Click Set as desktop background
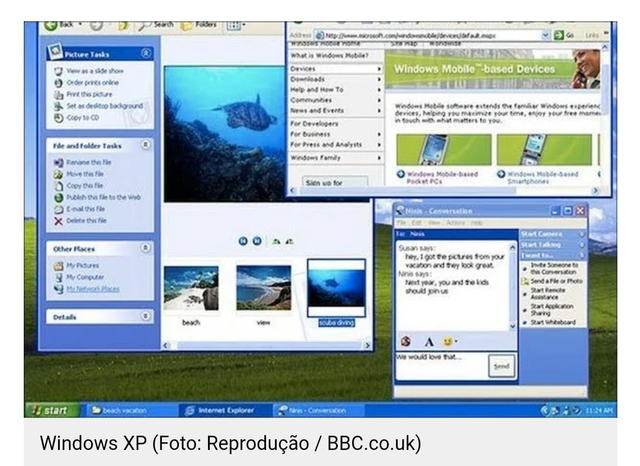This screenshot has height=466, width=640. (x=98, y=106)
